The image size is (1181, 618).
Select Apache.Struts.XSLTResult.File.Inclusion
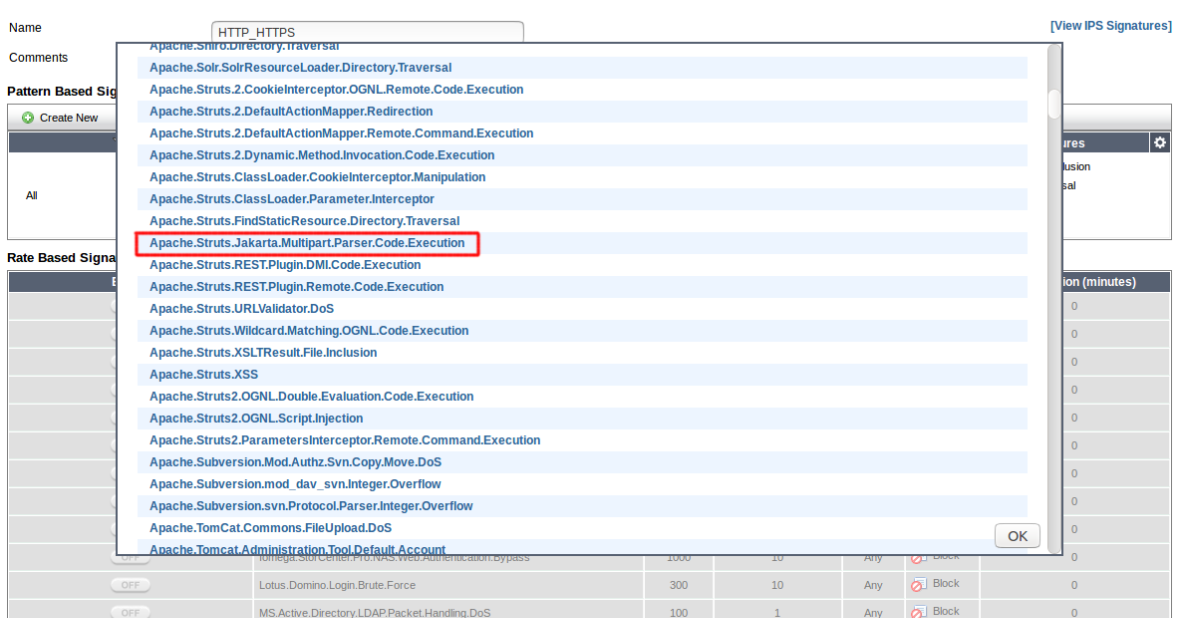coord(263,352)
